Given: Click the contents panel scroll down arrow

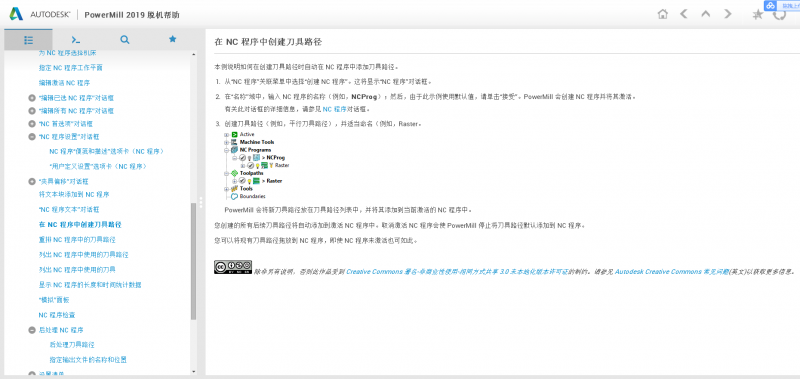Looking at the screenshot, I should [193, 372].
